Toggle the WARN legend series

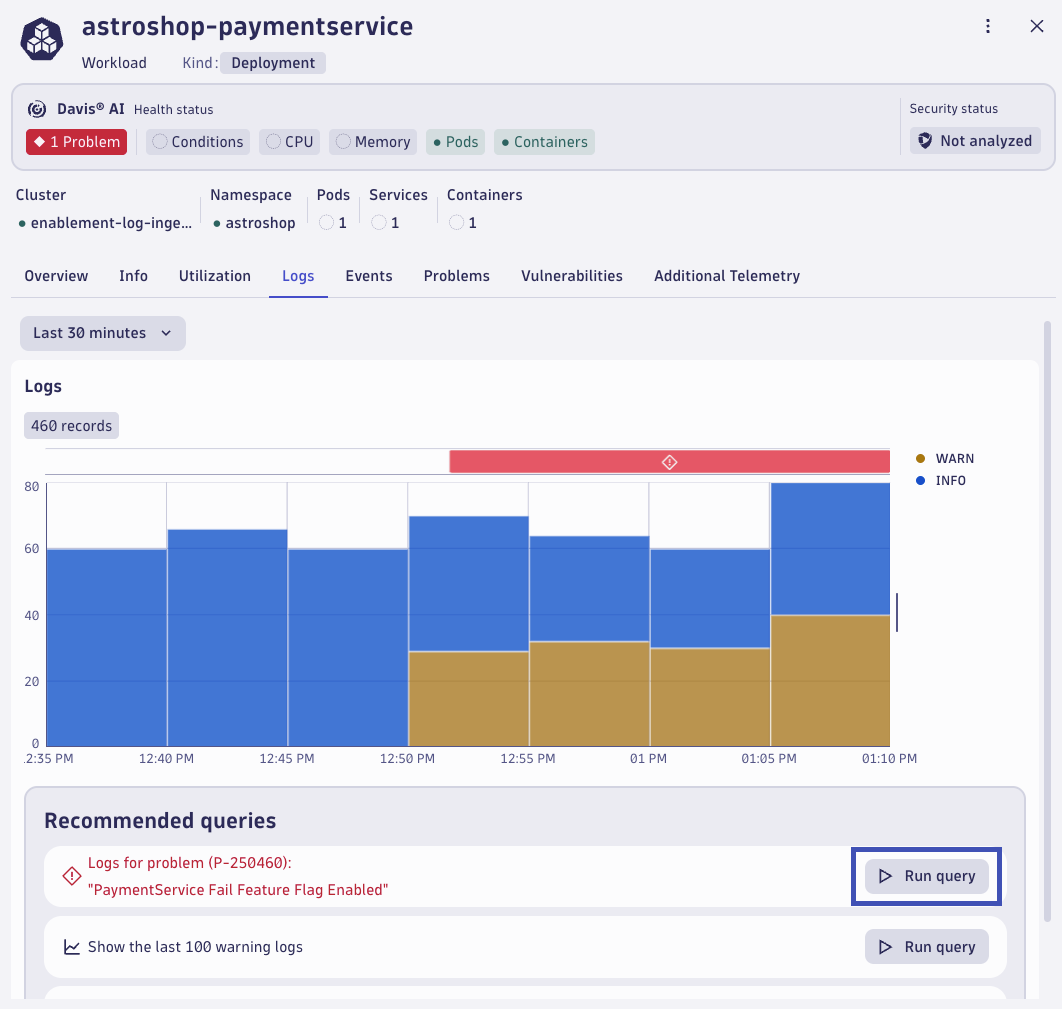tap(945, 458)
